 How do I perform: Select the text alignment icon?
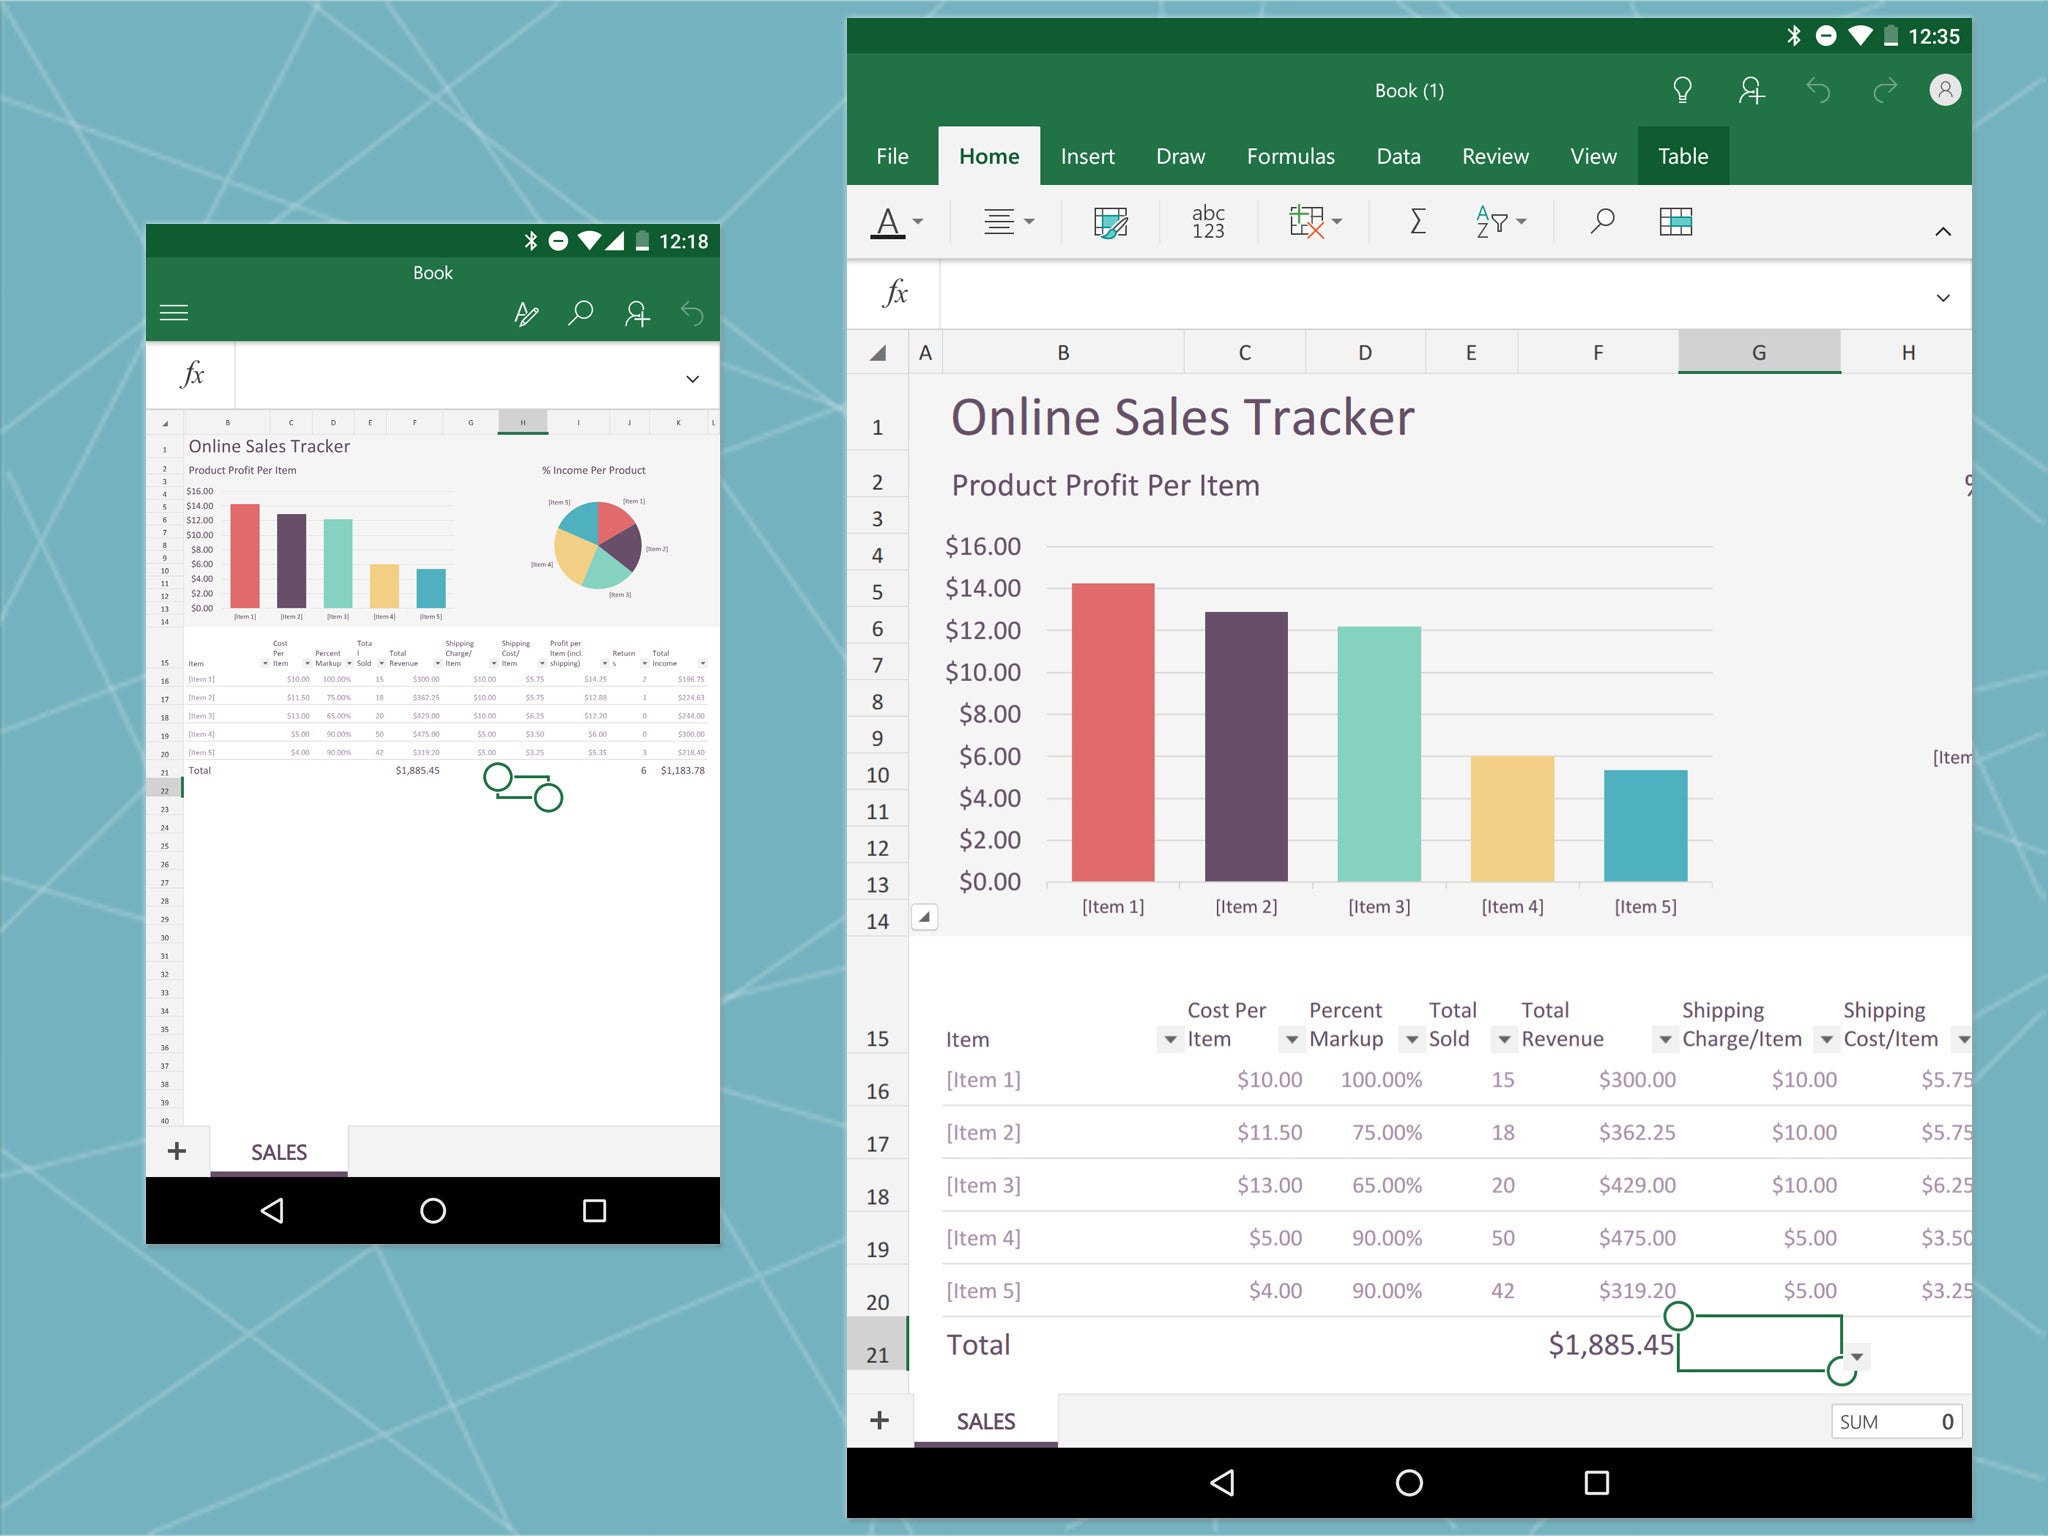[x=998, y=221]
